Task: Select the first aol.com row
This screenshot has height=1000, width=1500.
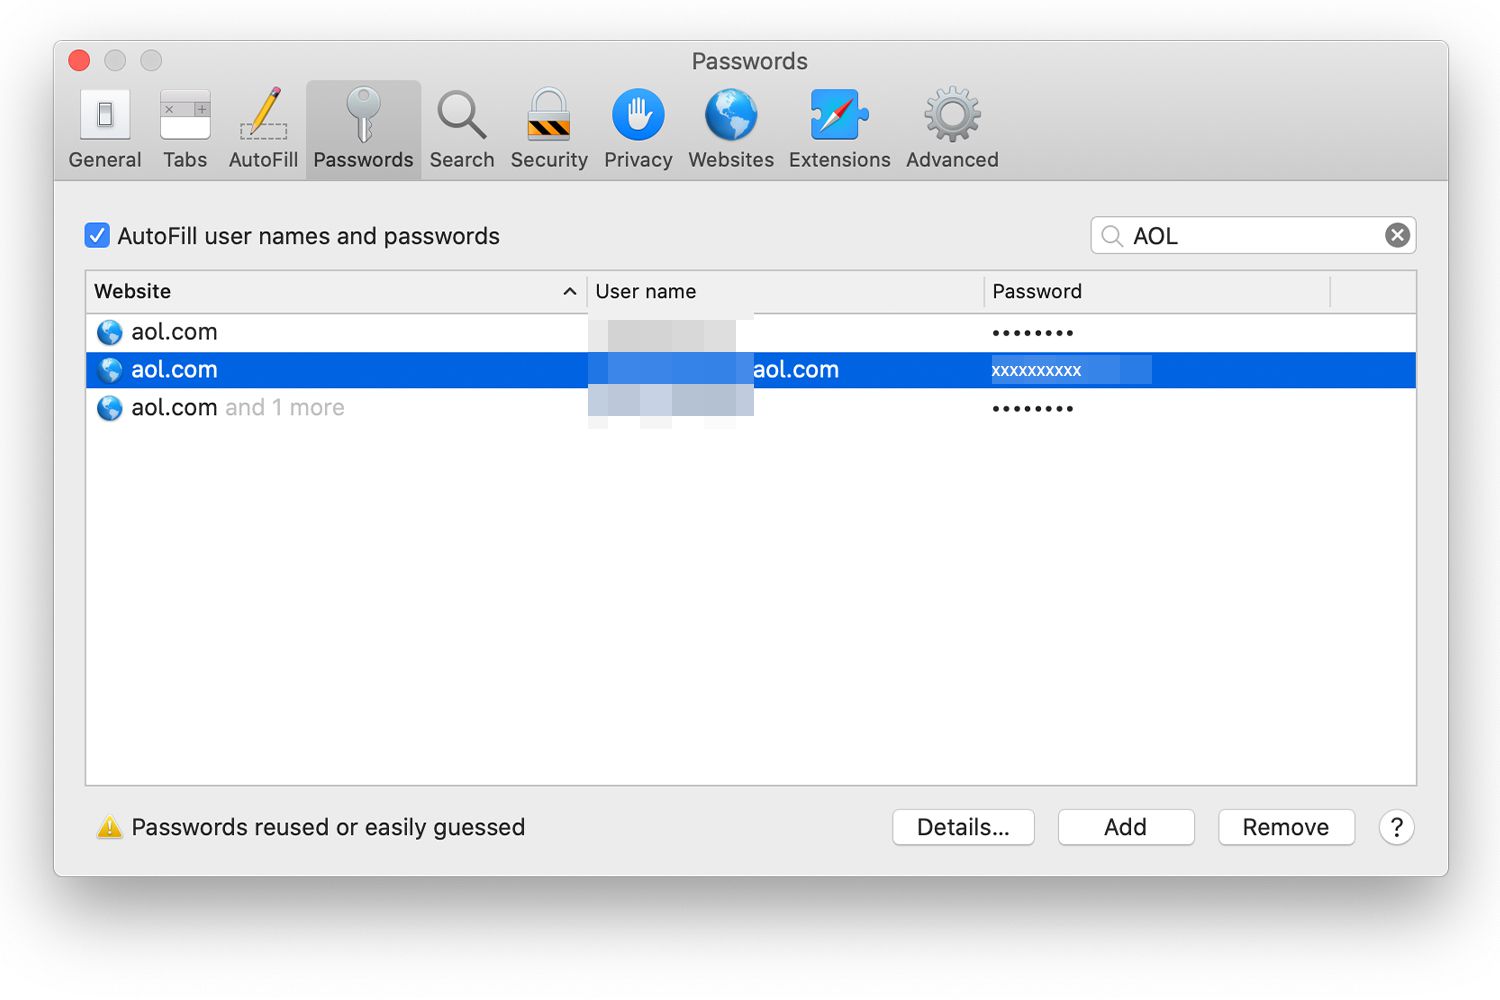Action: 751,332
